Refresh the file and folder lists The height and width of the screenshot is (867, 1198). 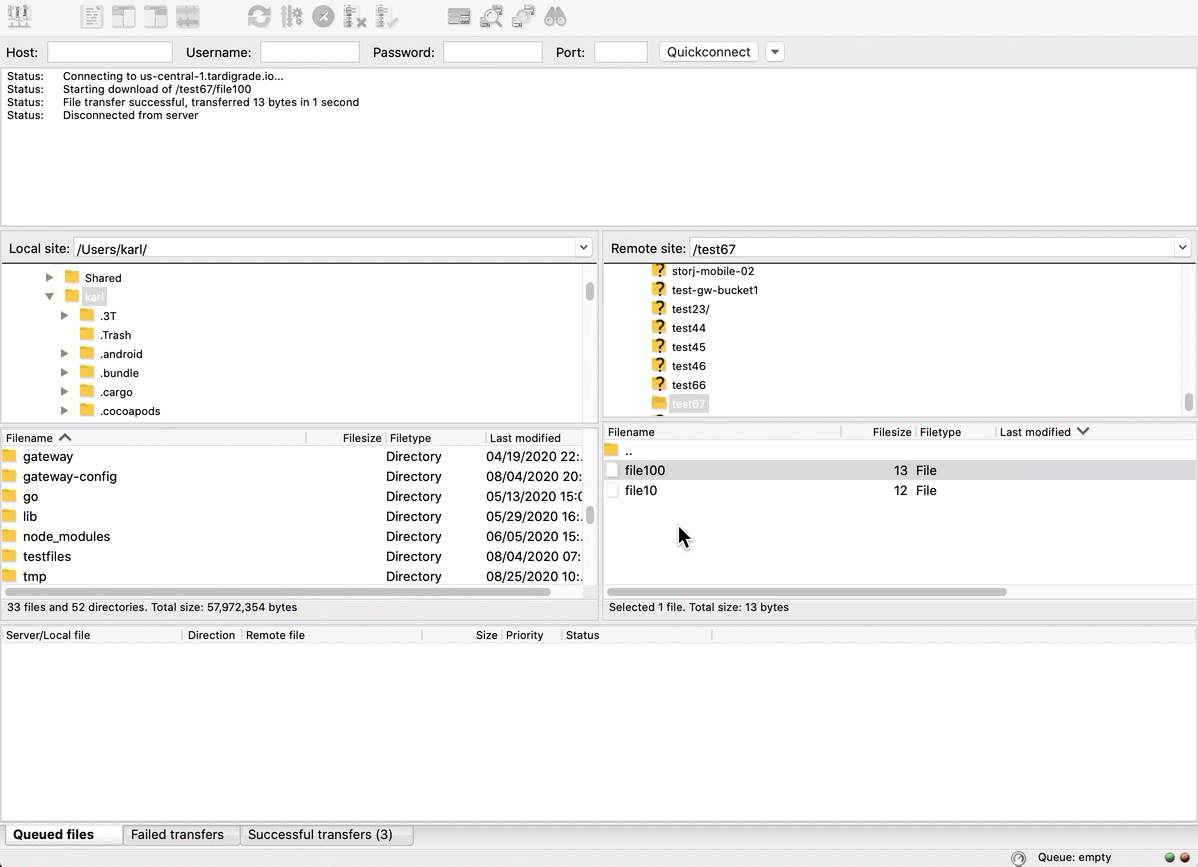tap(258, 16)
